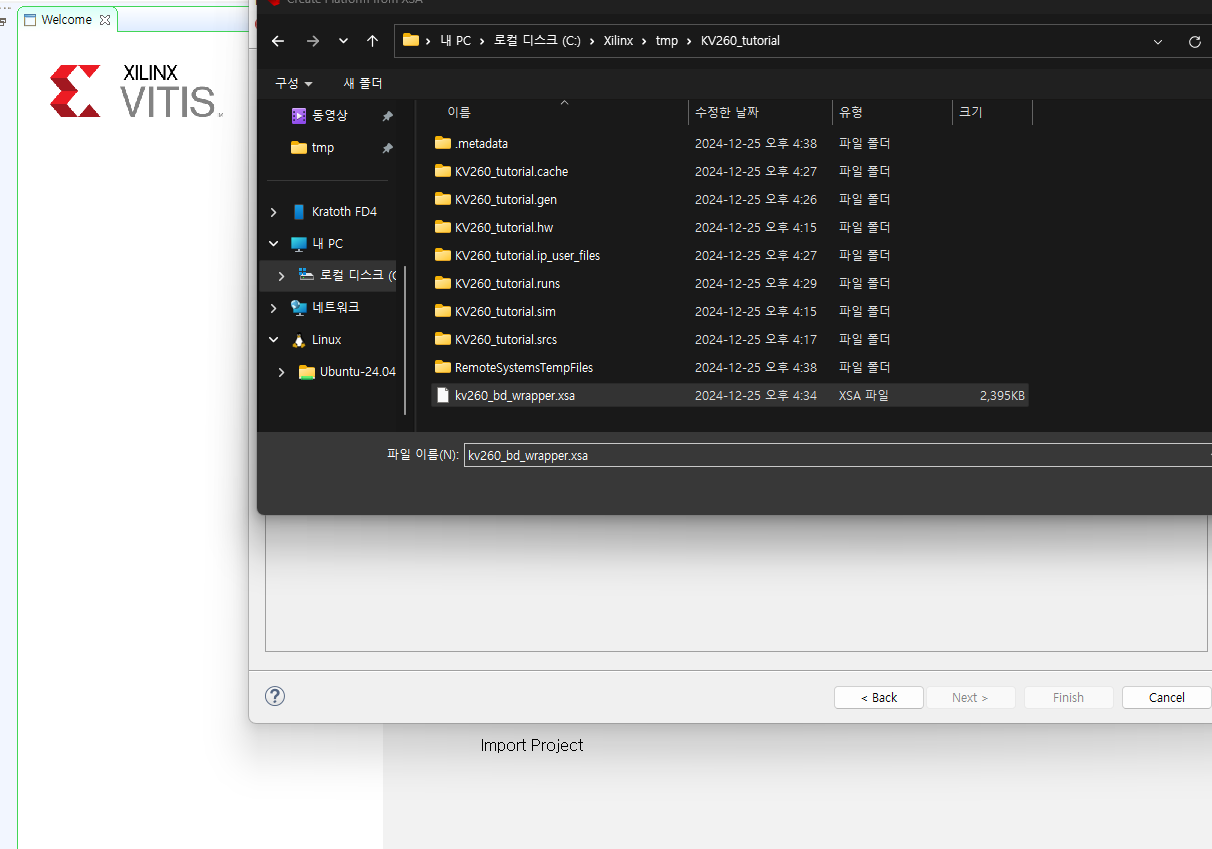Select 로컬 디스크 drive in sidebar
This screenshot has height=849, width=1212.
(x=347, y=275)
